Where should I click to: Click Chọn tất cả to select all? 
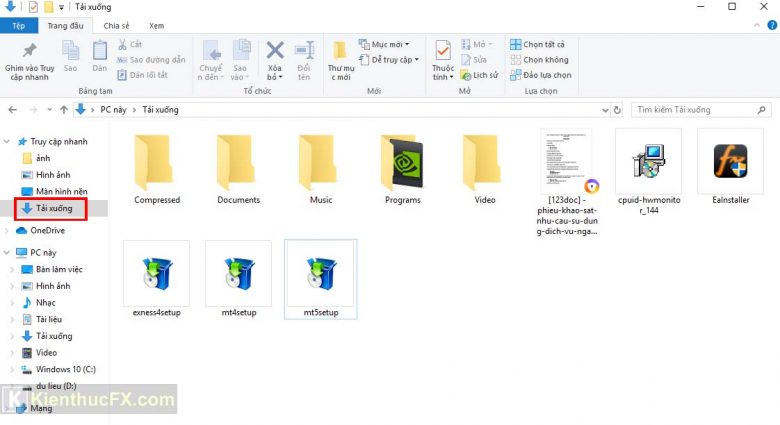[538, 45]
